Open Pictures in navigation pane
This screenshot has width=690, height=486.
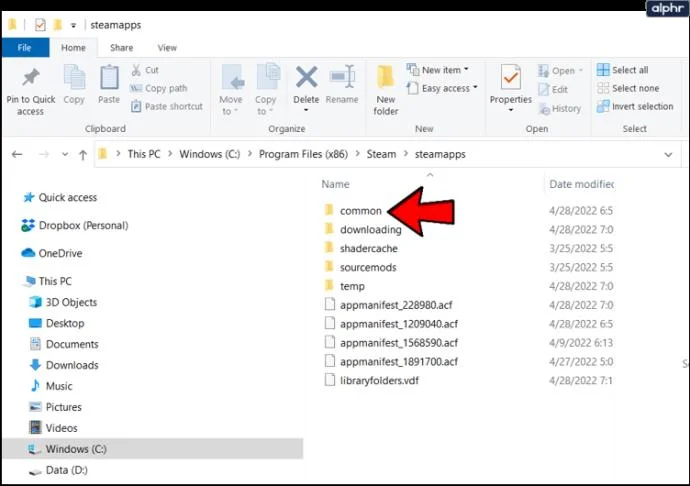pos(63,407)
